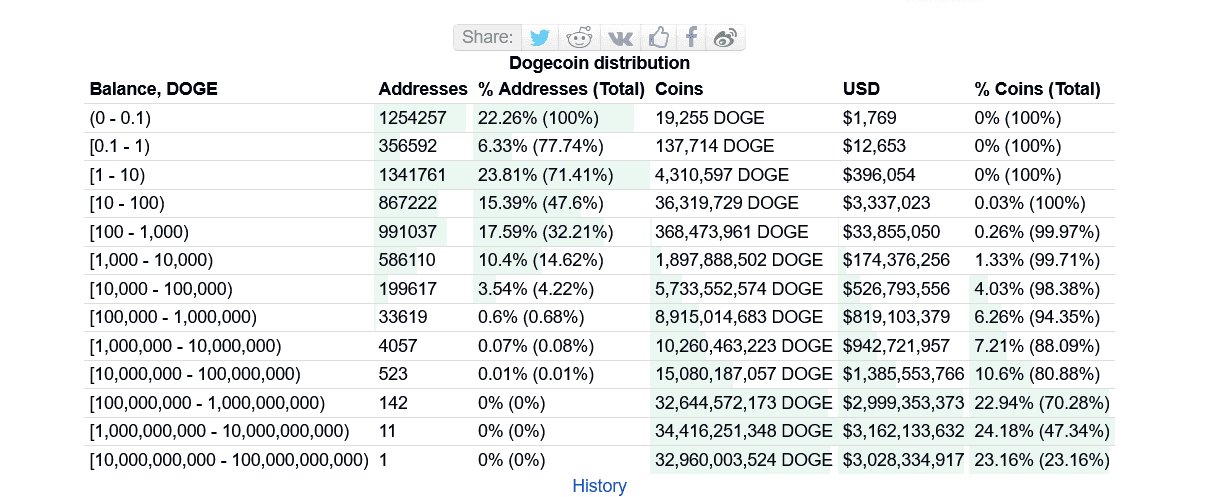Share the page on Facebook
1223x497 pixels.
[691, 38]
